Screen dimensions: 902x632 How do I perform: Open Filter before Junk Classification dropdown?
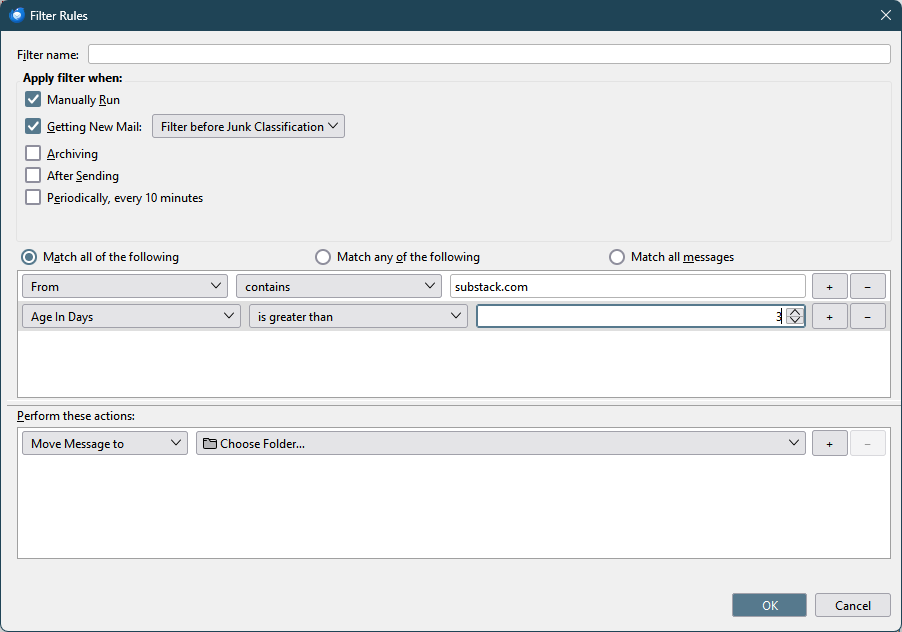click(x=248, y=127)
